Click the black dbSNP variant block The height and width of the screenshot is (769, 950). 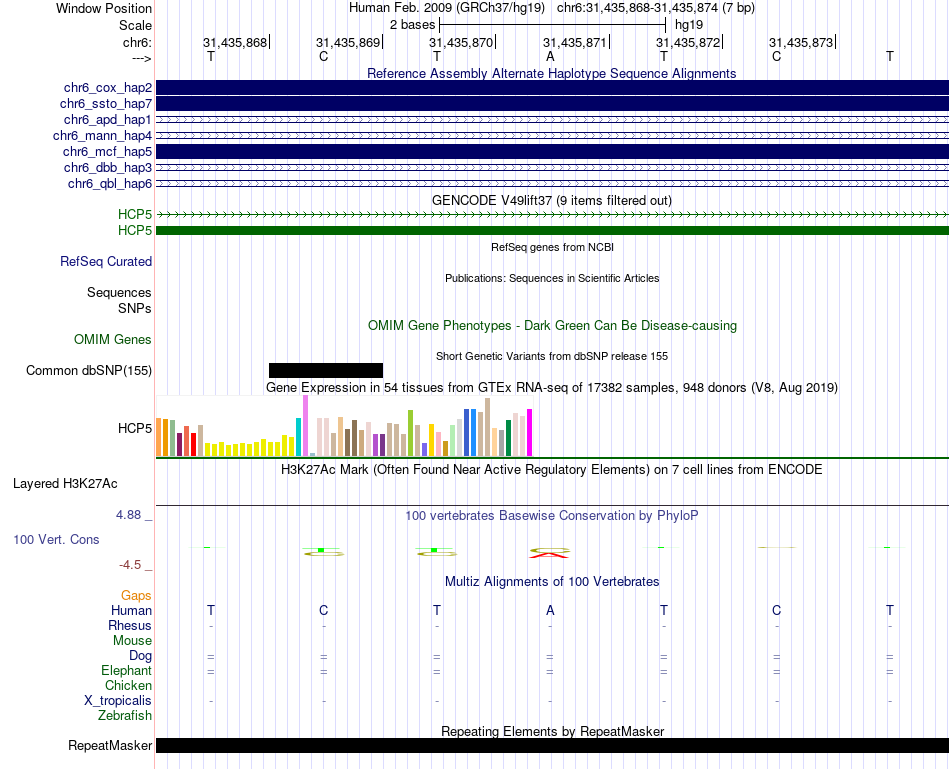pyautogui.click(x=326, y=370)
